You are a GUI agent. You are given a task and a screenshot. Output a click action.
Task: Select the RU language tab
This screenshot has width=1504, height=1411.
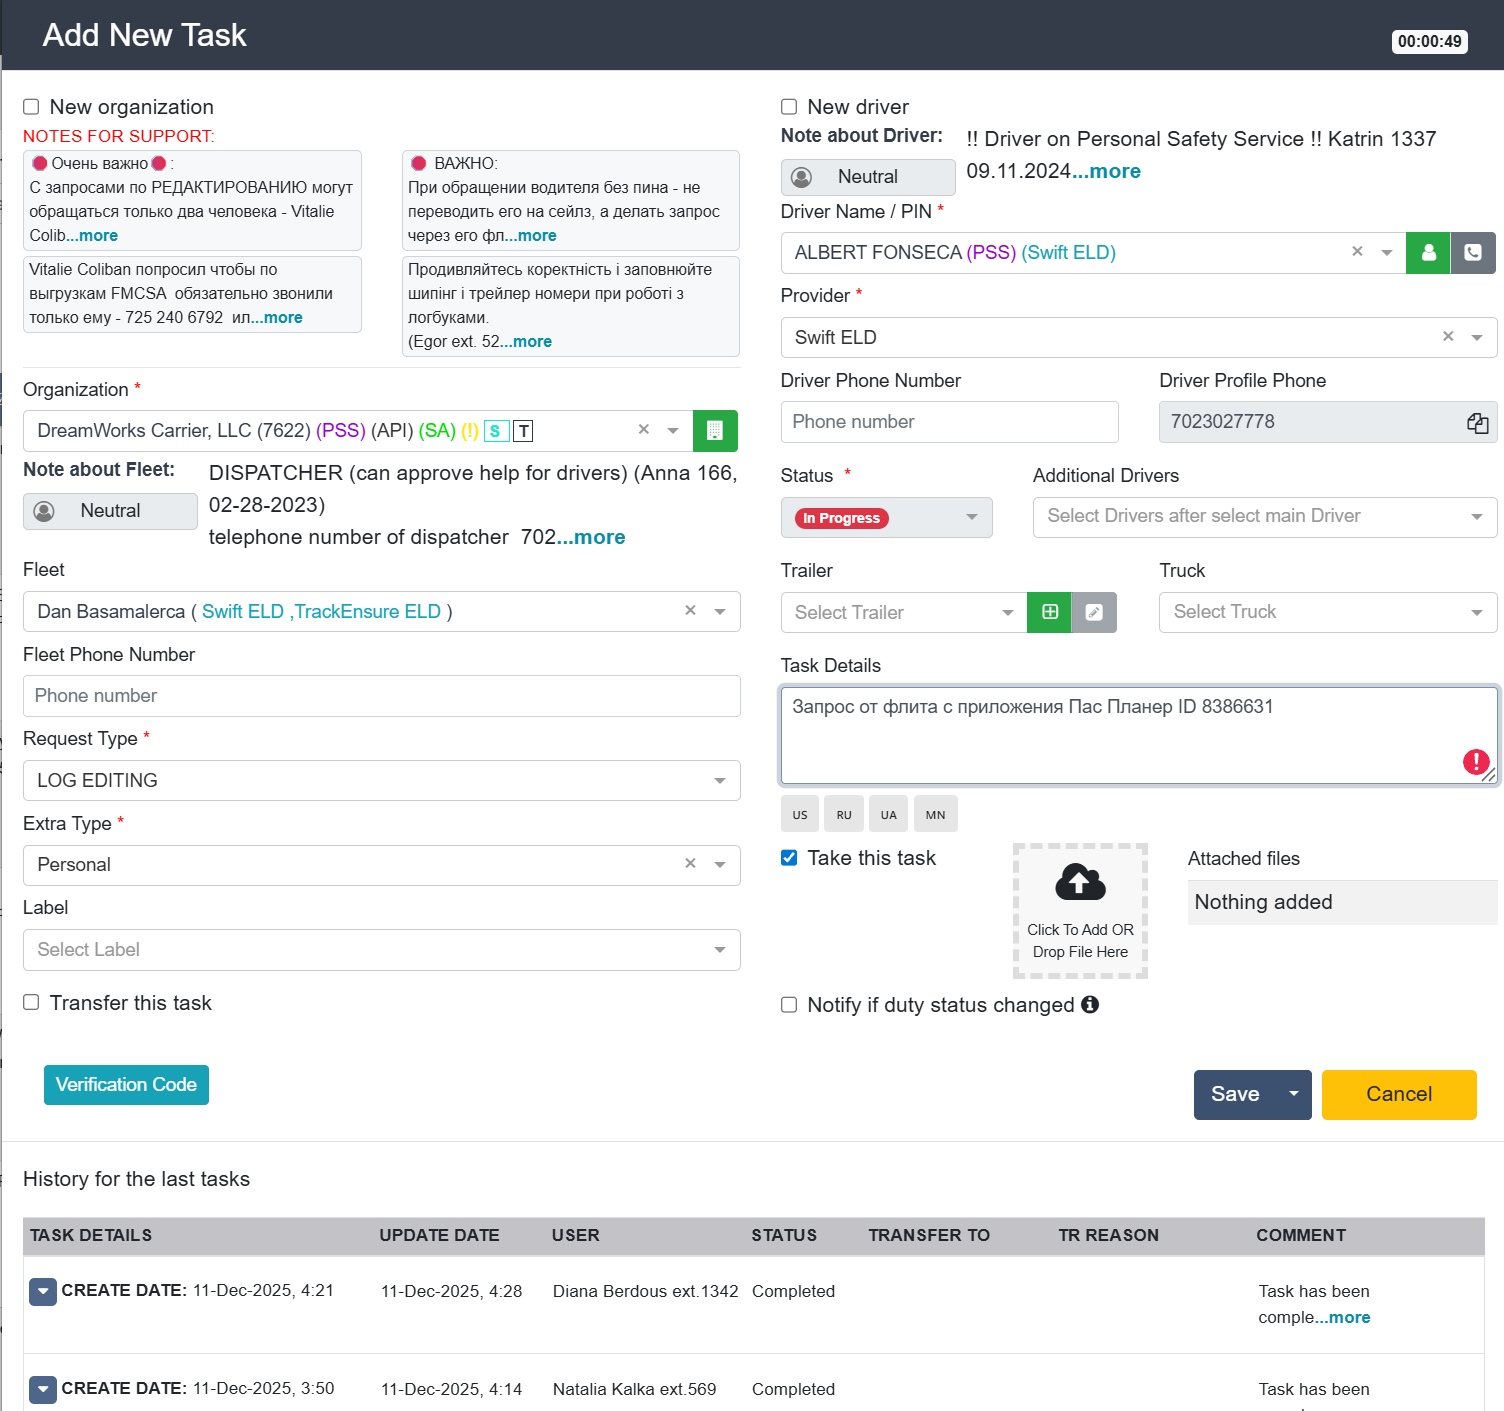[x=844, y=815]
